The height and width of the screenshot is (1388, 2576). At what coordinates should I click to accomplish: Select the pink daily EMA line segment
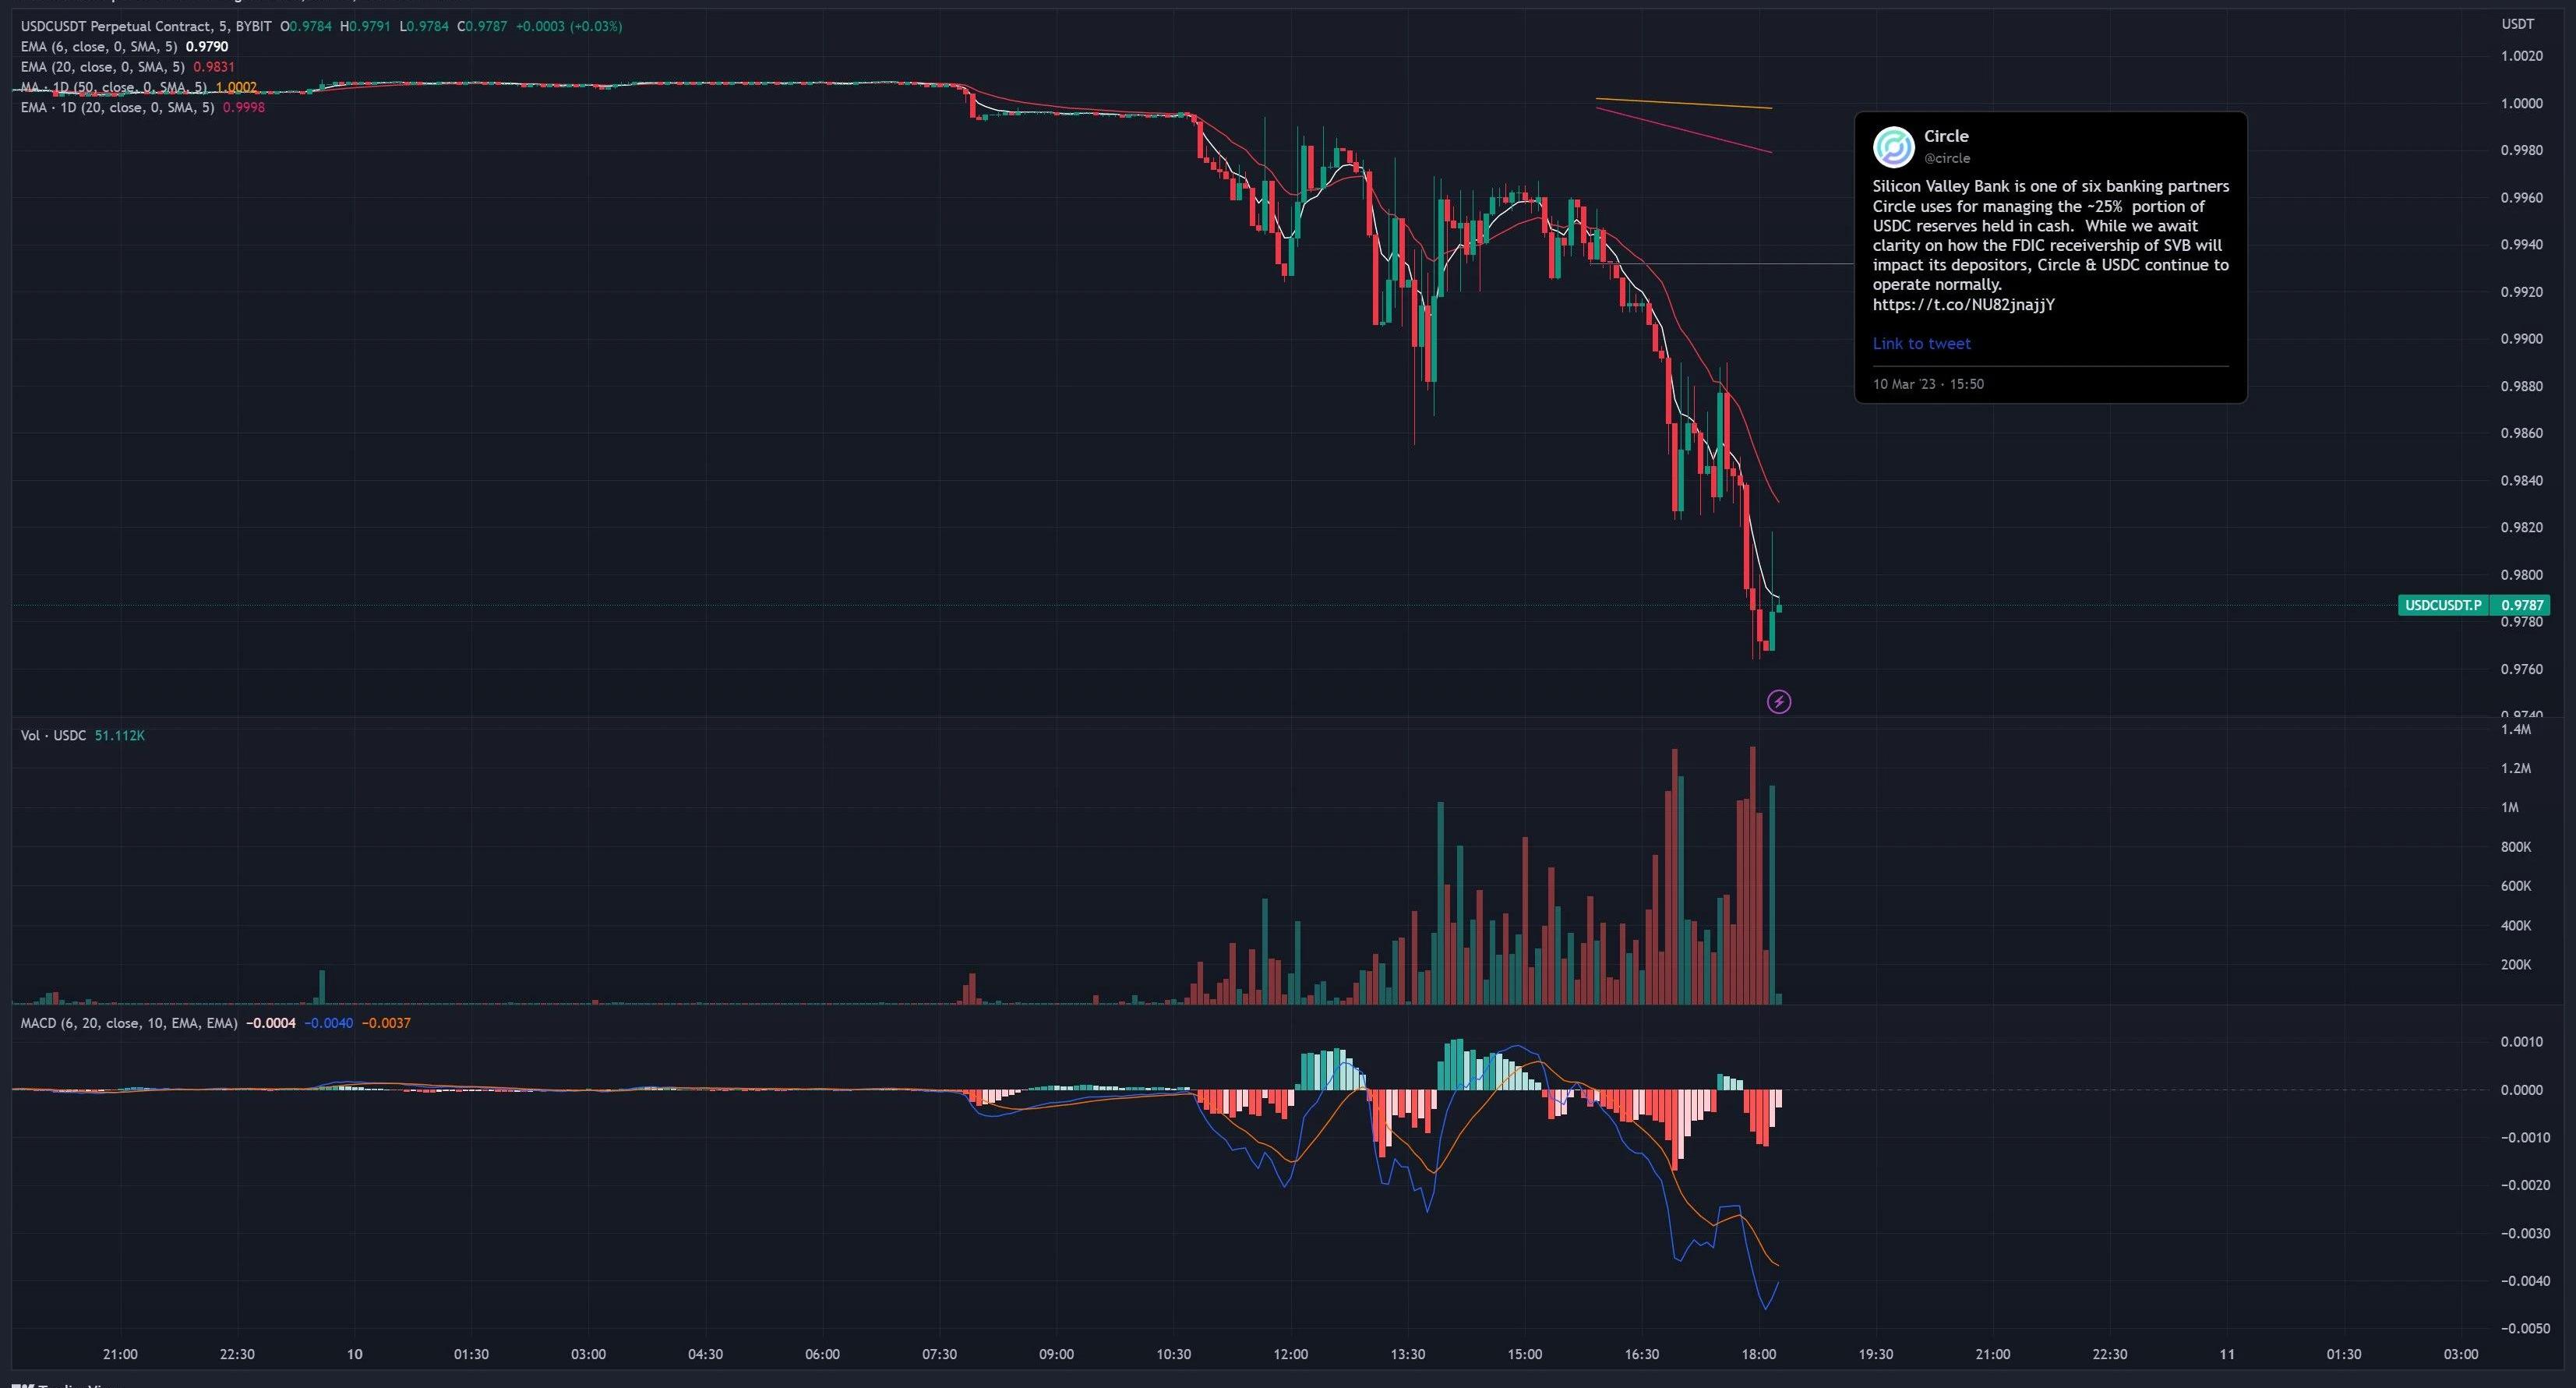[1684, 130]
